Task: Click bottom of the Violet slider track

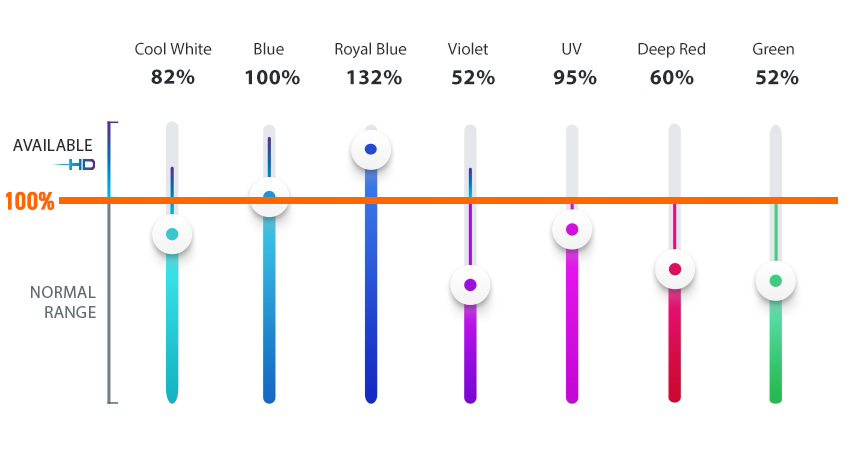Action: coord(470,396)
